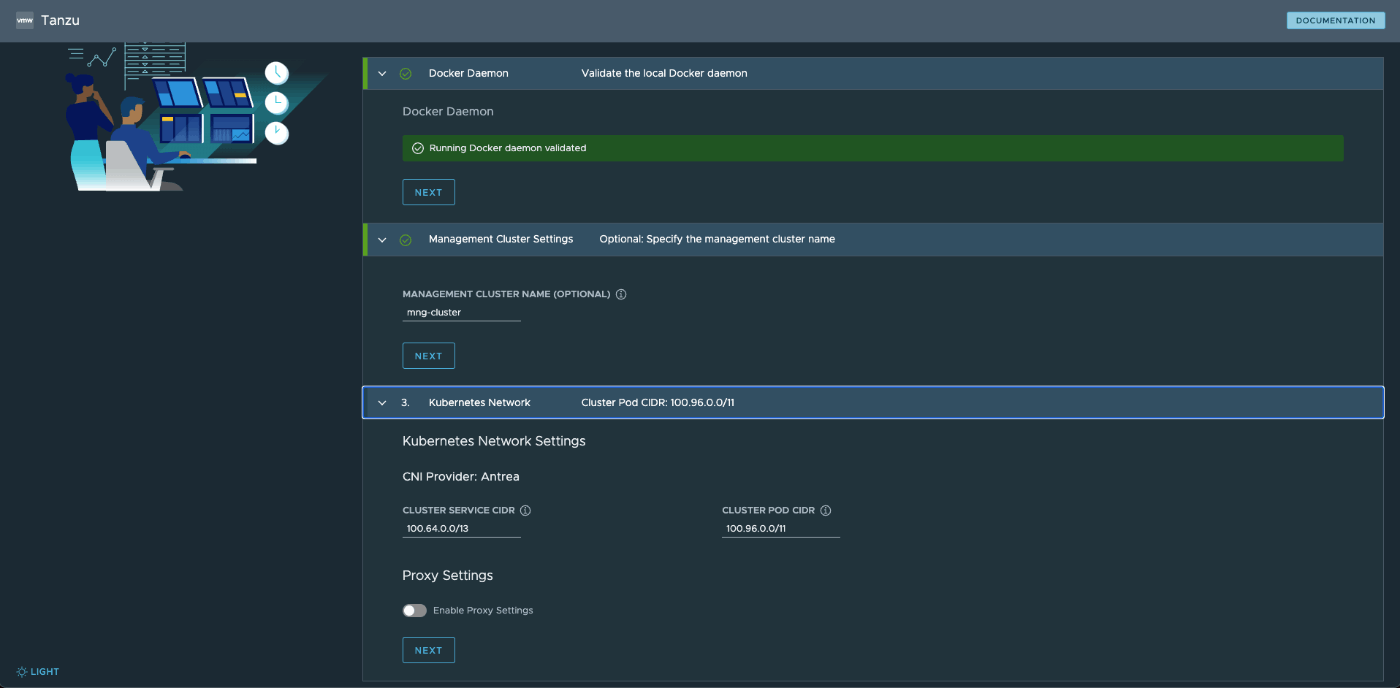The image size is (1400, 688).
Task: Click 'Running Docker daemon validated' message
Action: pyautogui.click(x=508, y=148)
